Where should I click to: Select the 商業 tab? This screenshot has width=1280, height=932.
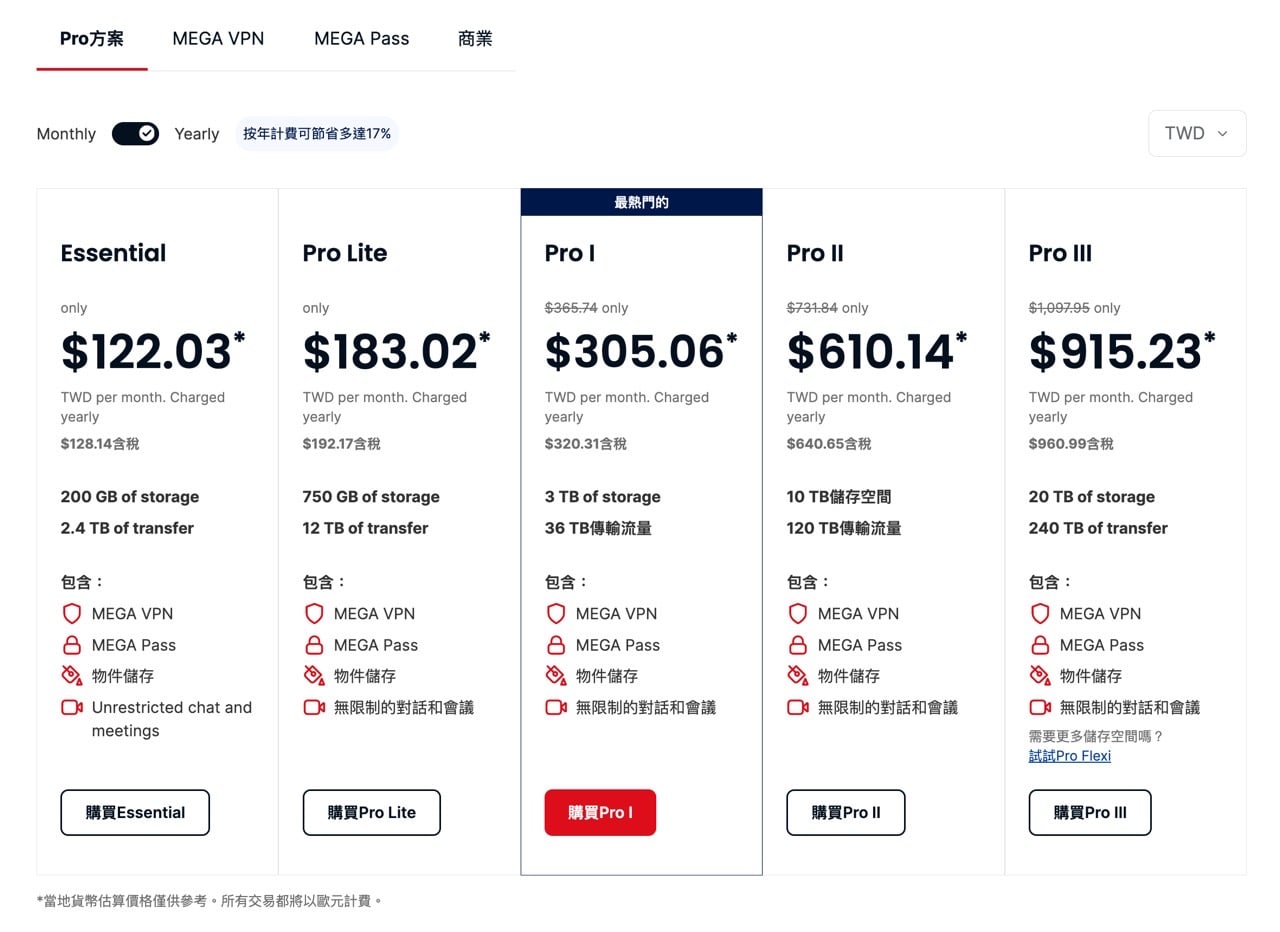coord(475,39)
